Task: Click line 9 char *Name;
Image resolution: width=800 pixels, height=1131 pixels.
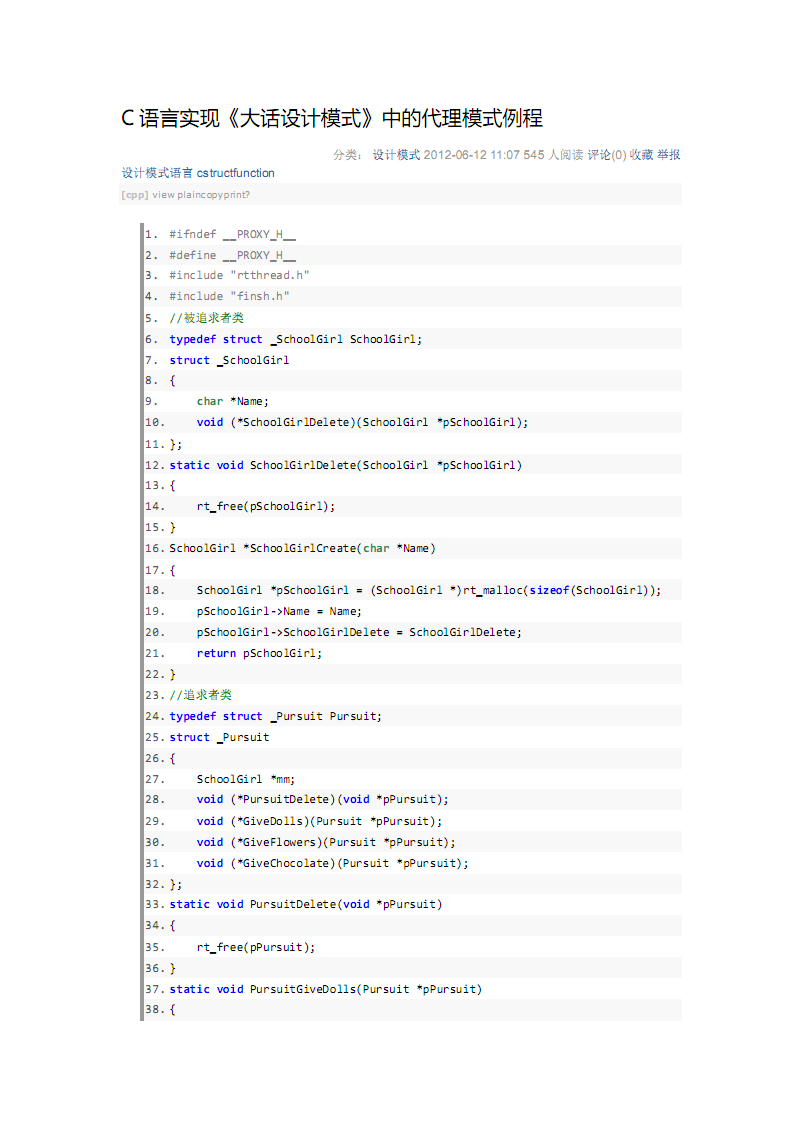Action: click(x=232, y=402)
